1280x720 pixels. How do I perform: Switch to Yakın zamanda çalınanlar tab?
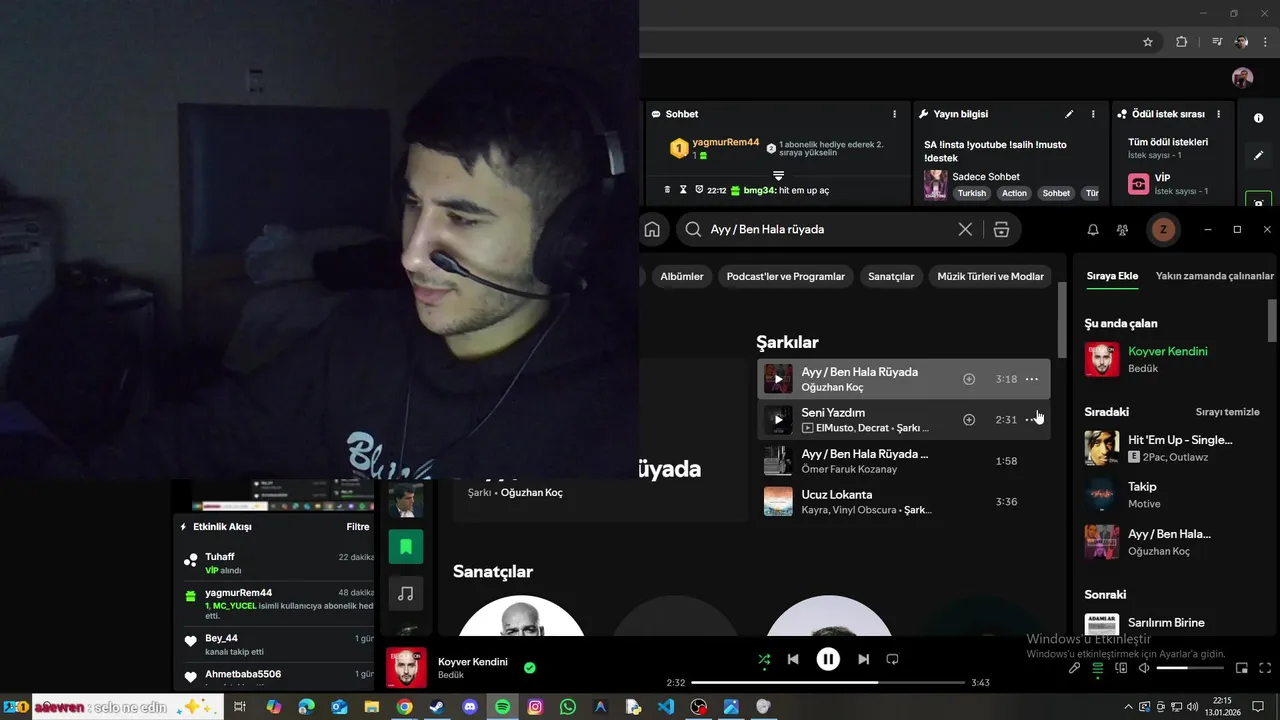1214,276
